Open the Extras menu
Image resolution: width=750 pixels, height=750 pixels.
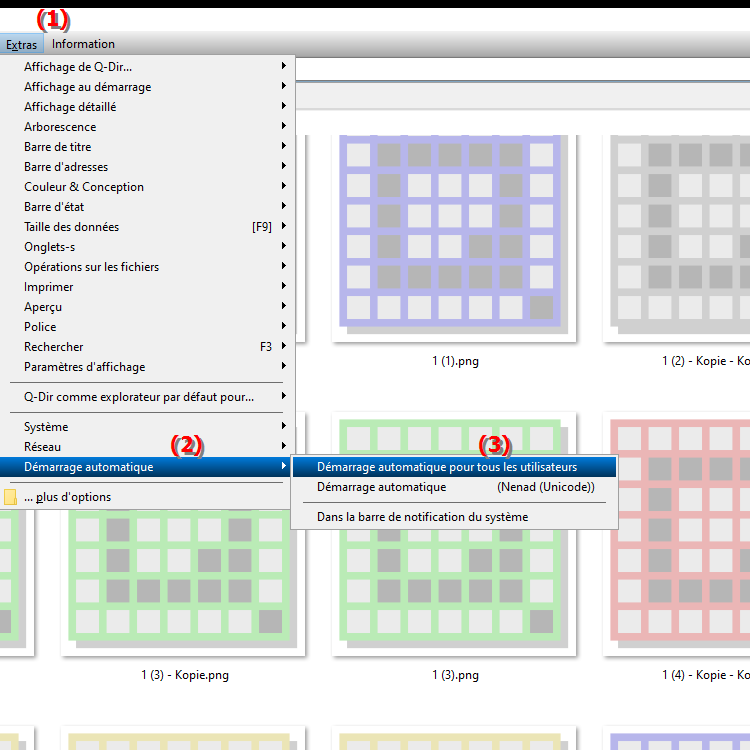click(22, 44)
